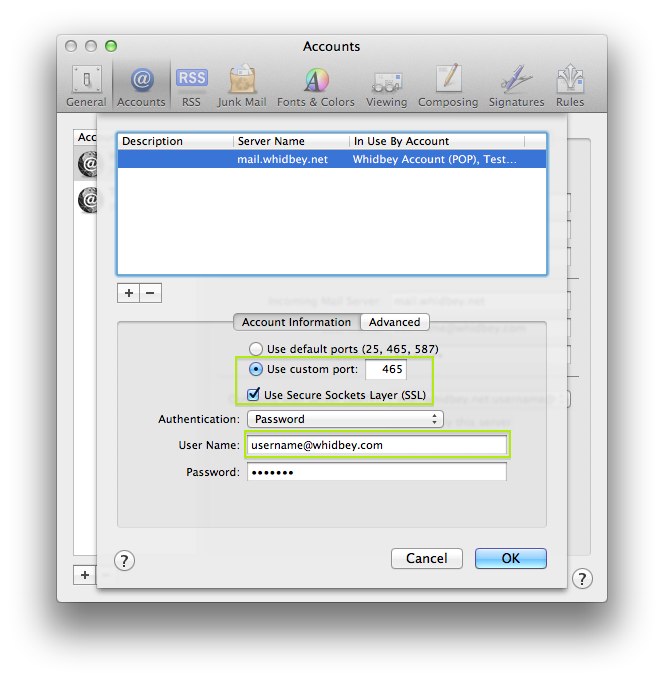Open the Viewing preferences pane

coord(387,86)
